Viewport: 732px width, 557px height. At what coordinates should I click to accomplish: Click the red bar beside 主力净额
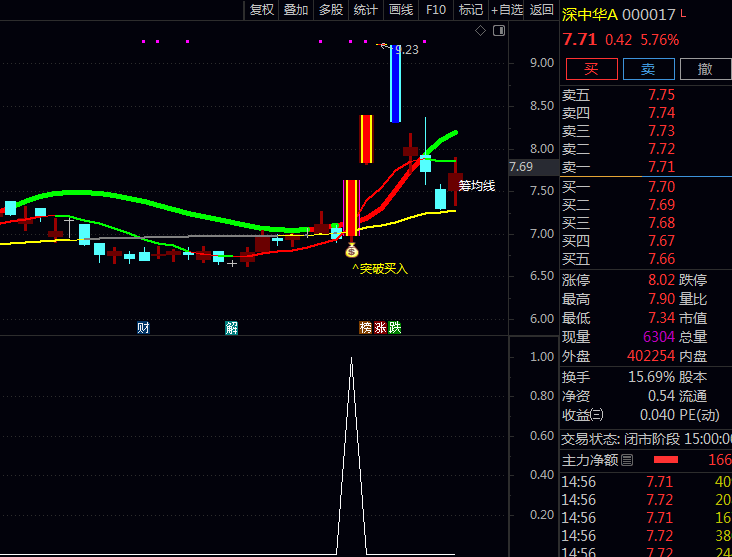pyautogui.click(x=666, y=460)
